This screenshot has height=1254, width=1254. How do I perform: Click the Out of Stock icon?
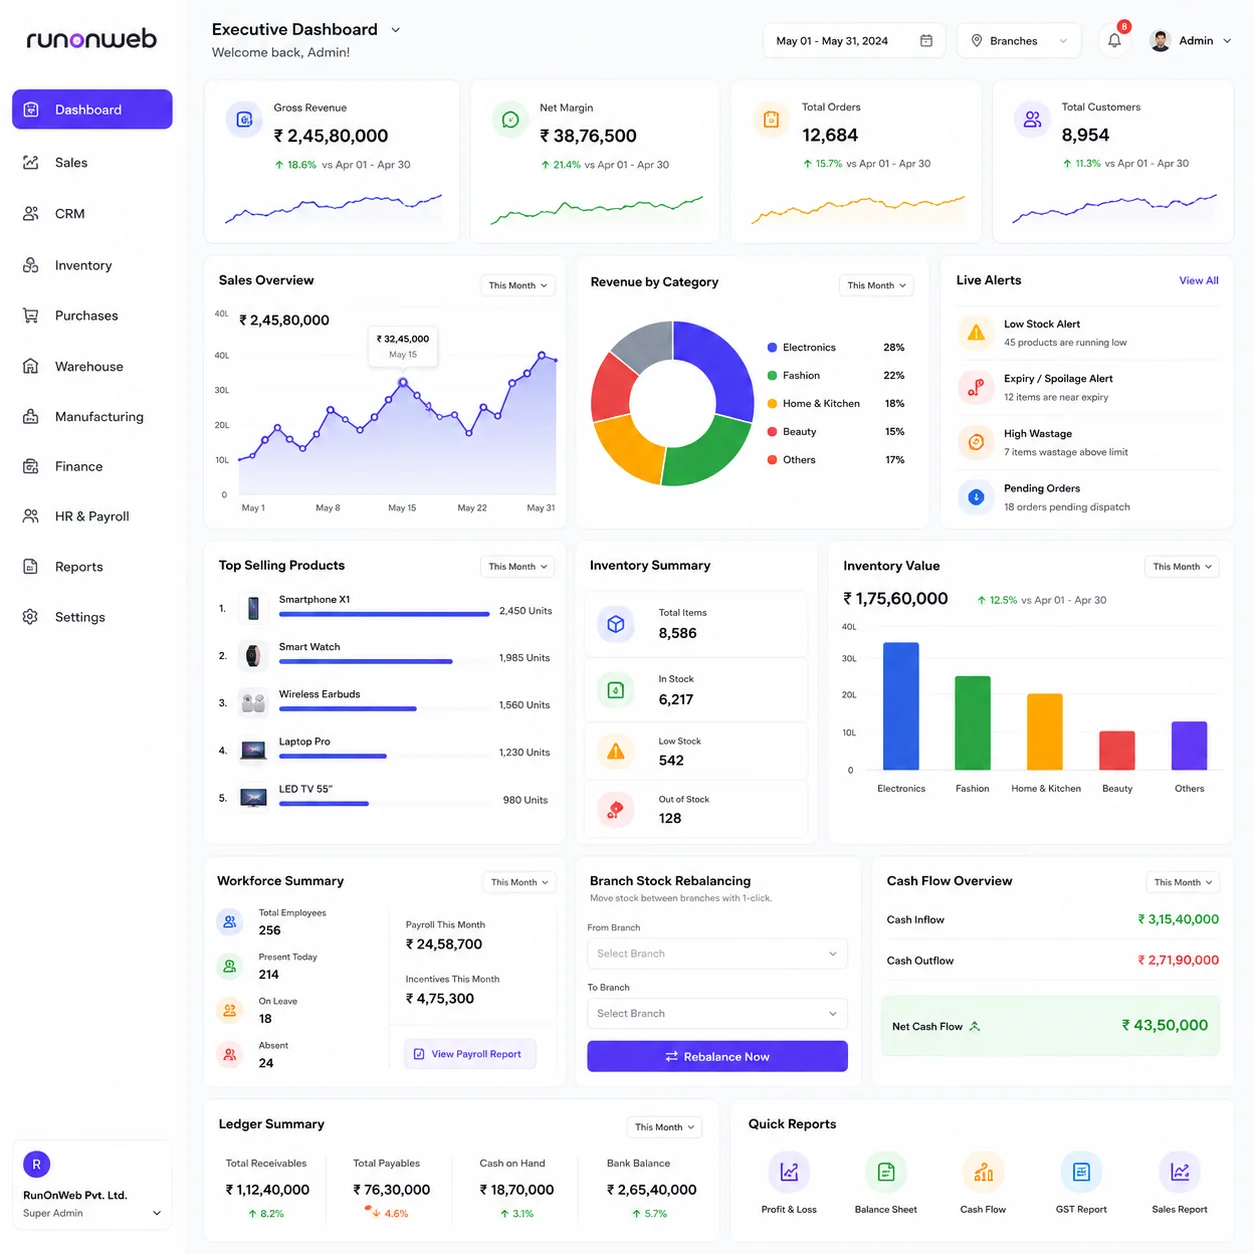coord(616,809)
